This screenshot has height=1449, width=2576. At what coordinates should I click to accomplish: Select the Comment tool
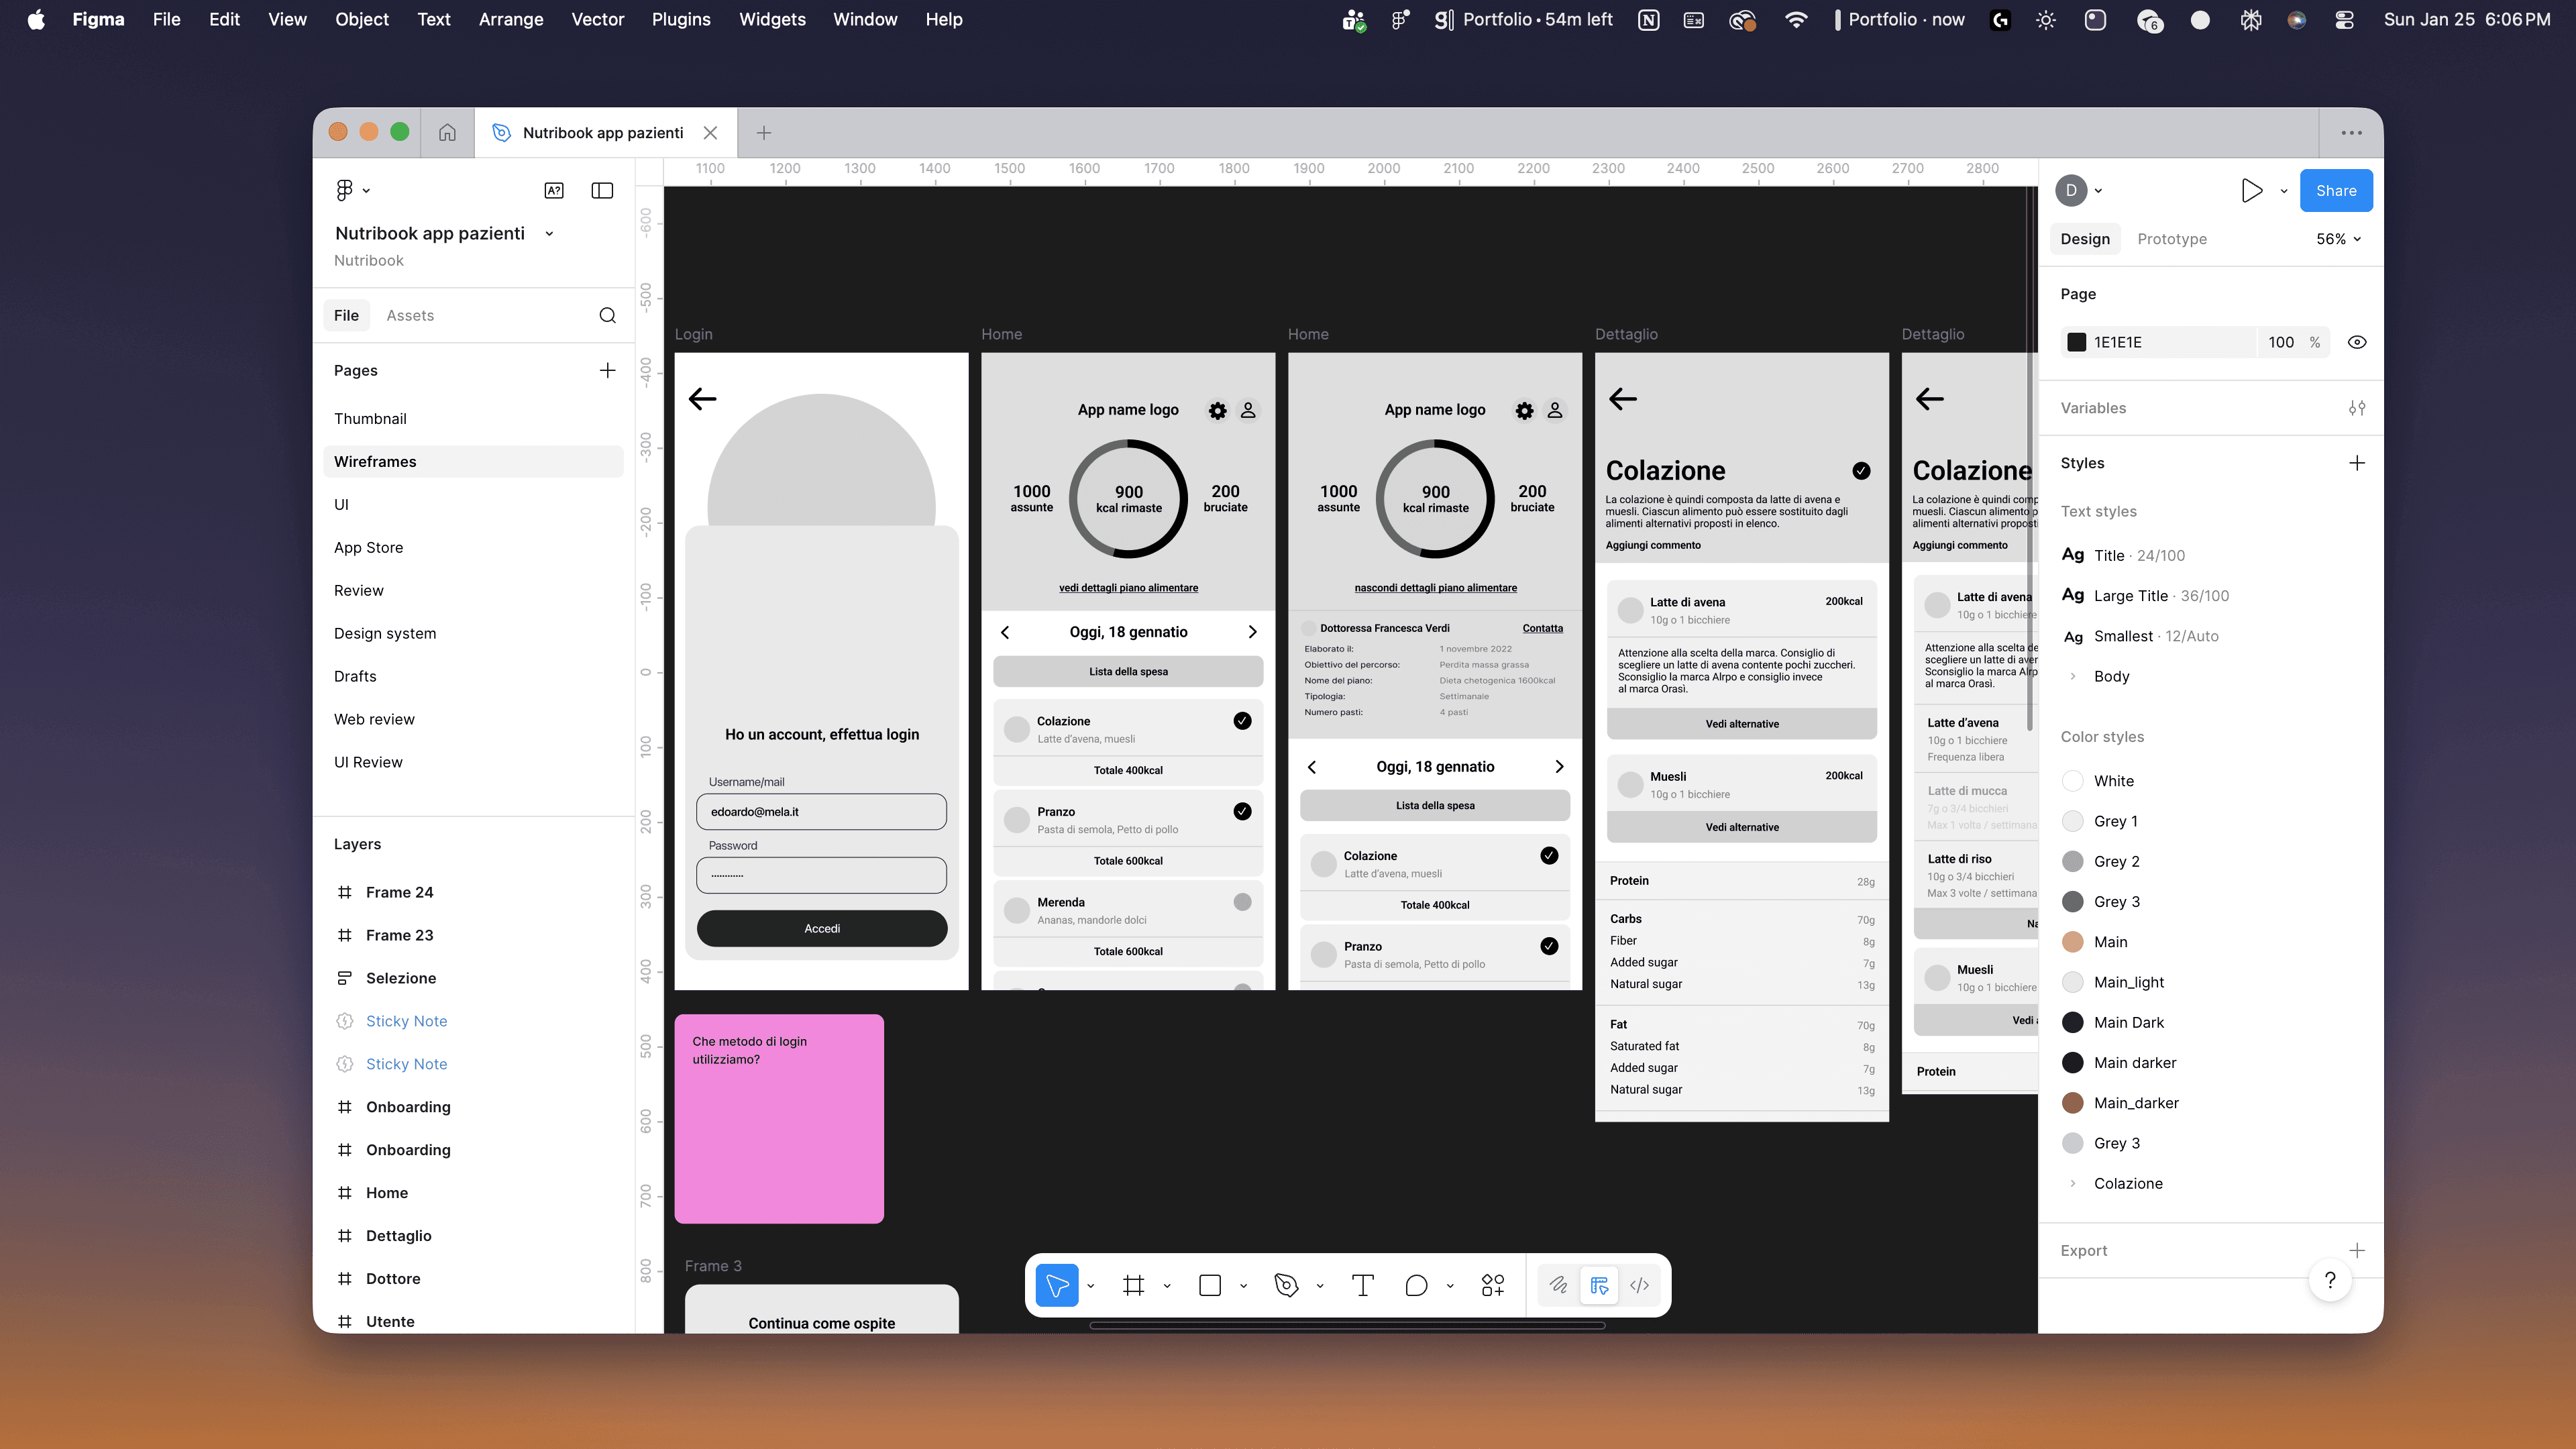(x=1416, y=1286)
